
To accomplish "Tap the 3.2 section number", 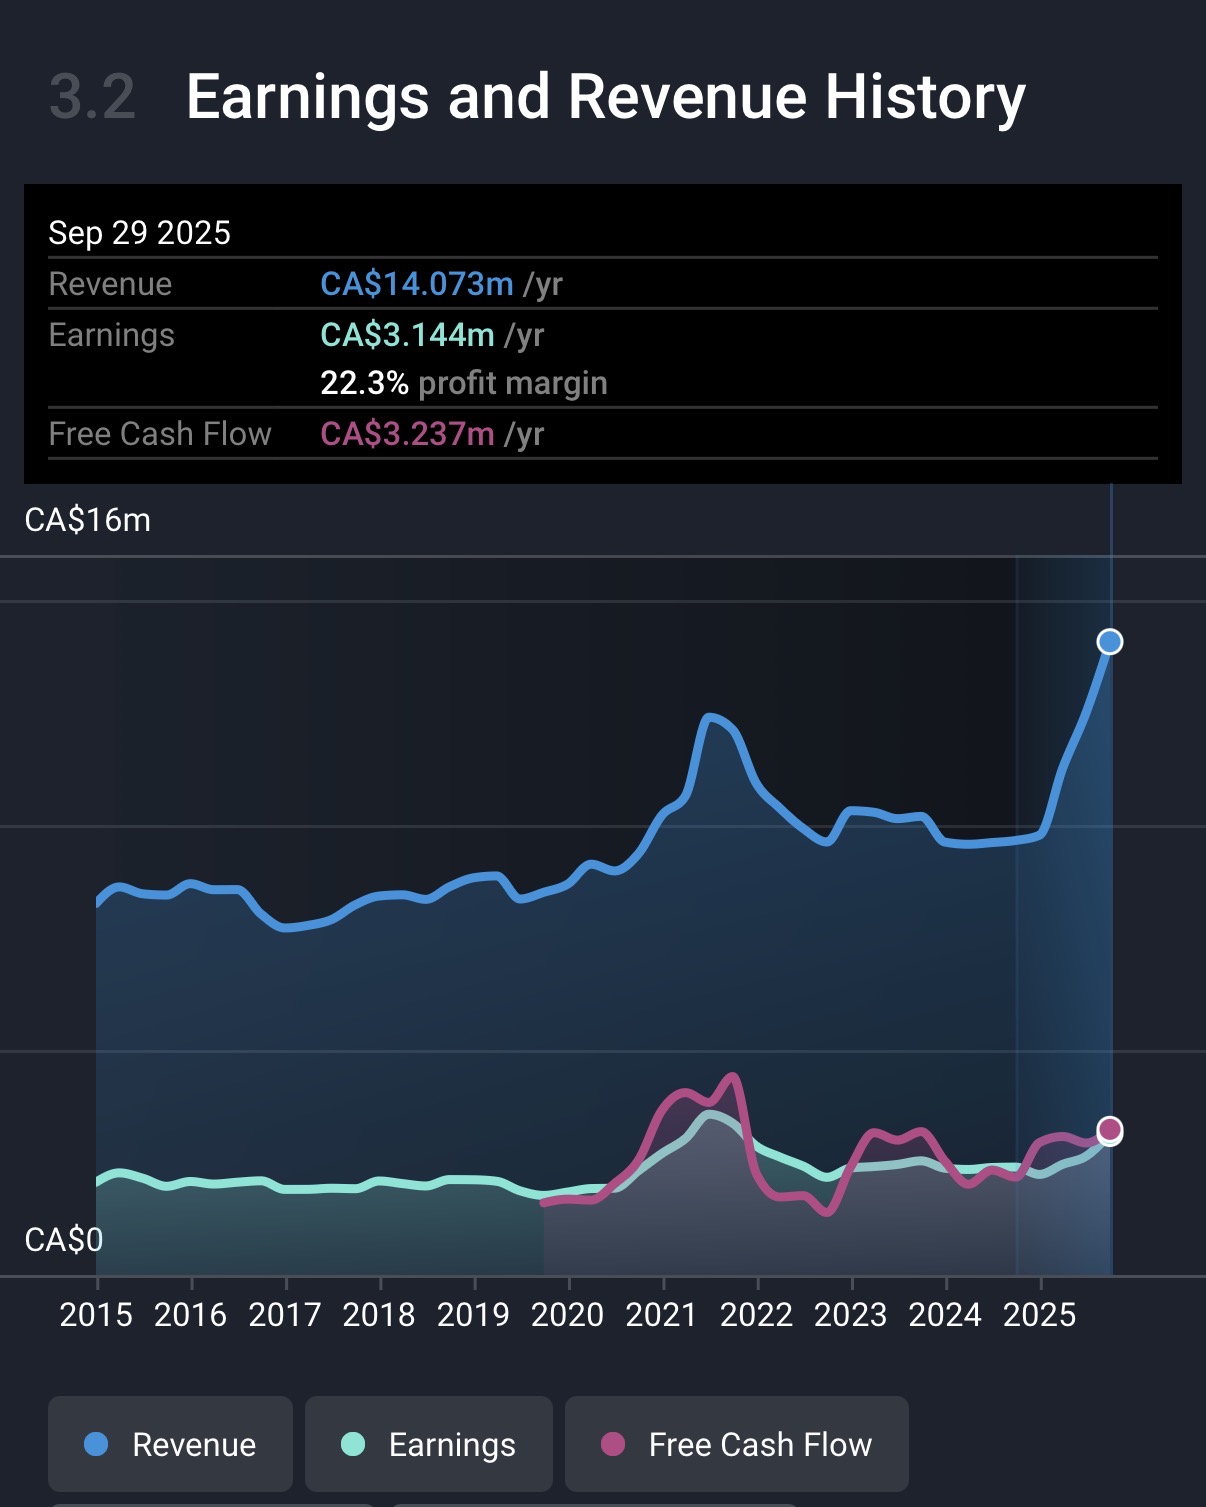I will (92, 97).
